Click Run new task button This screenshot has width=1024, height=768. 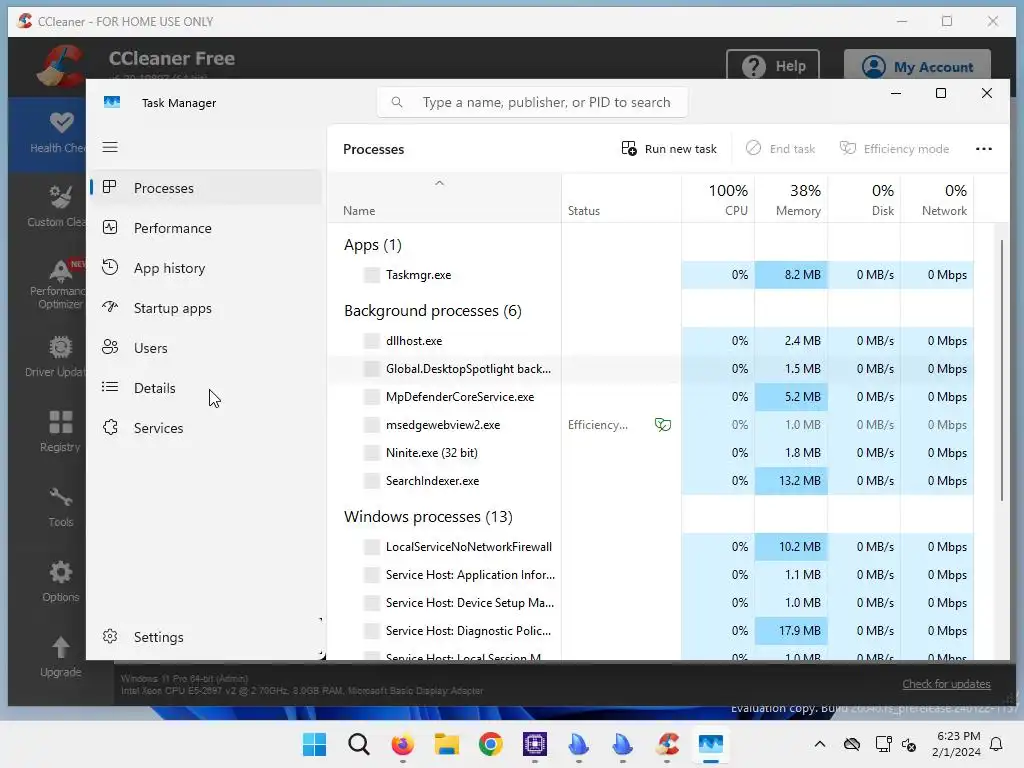point(669,149)
